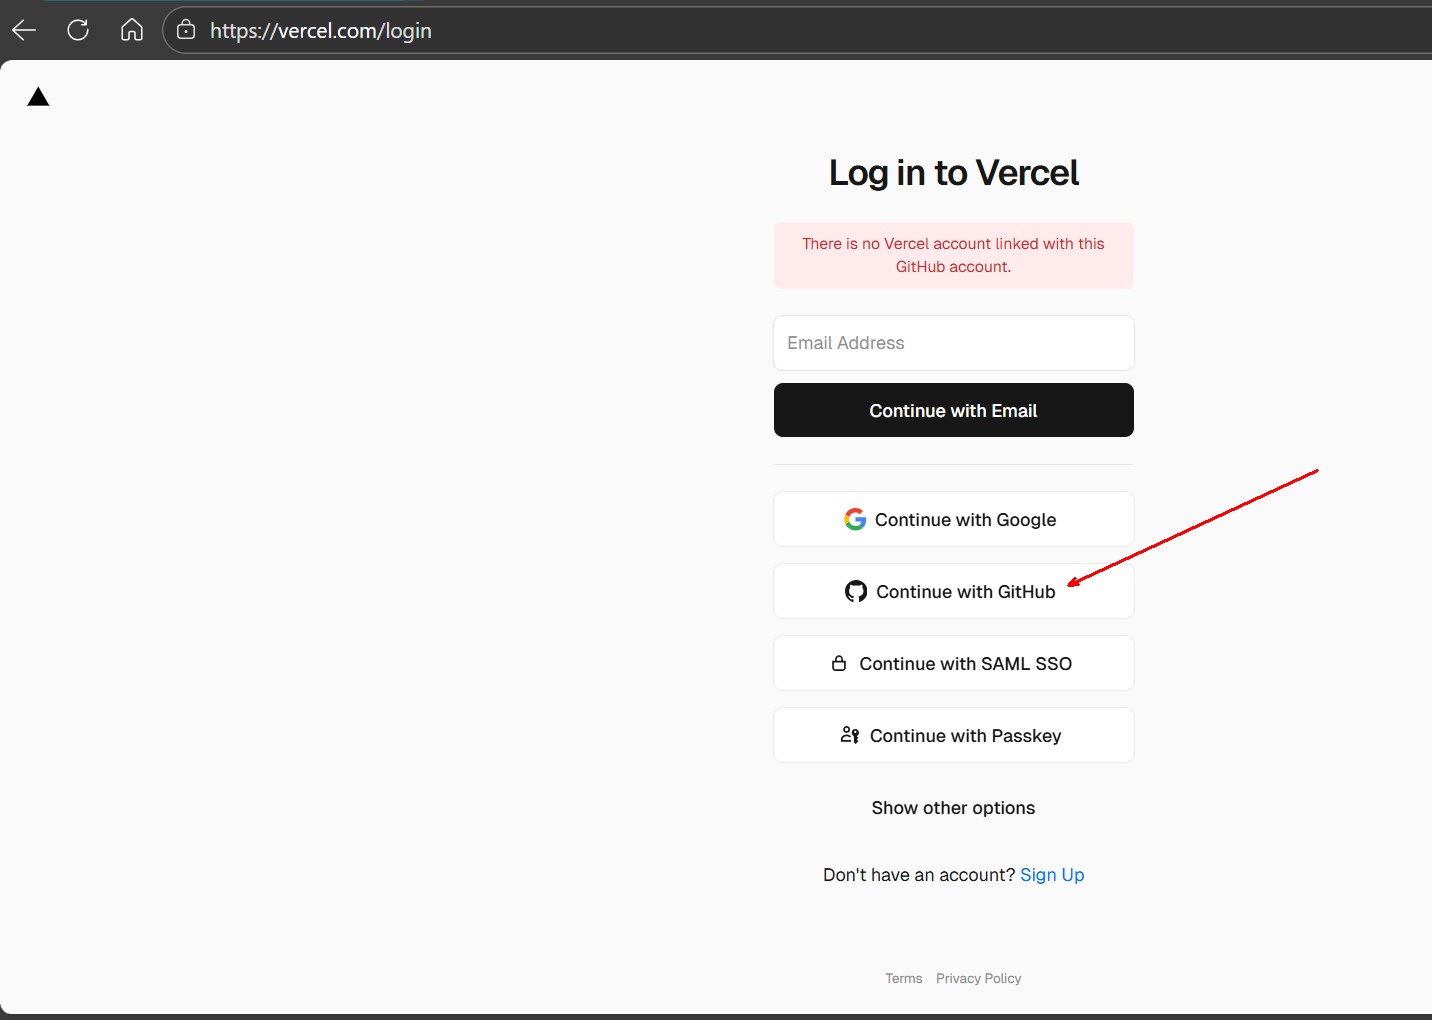
Task: Open the Privacy Policy footer link
Action: 978,978
